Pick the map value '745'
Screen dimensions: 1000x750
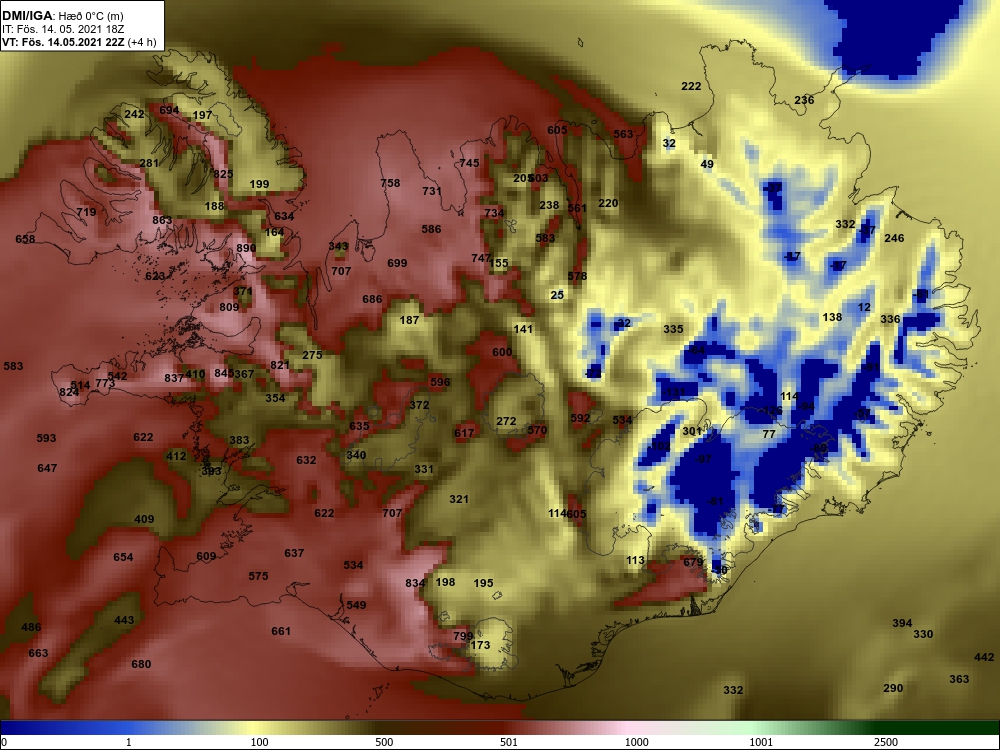(469, 163)
